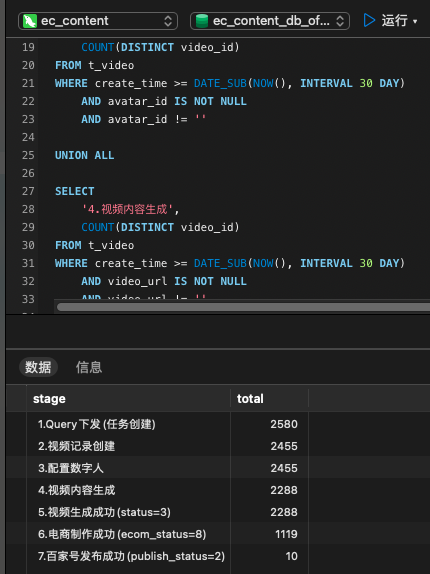The height and width of the screenshot is (574, 430).
Task: Click 'AND avatar_id IS NOT NULL' on line 22
Action: [x=164, y=101]
